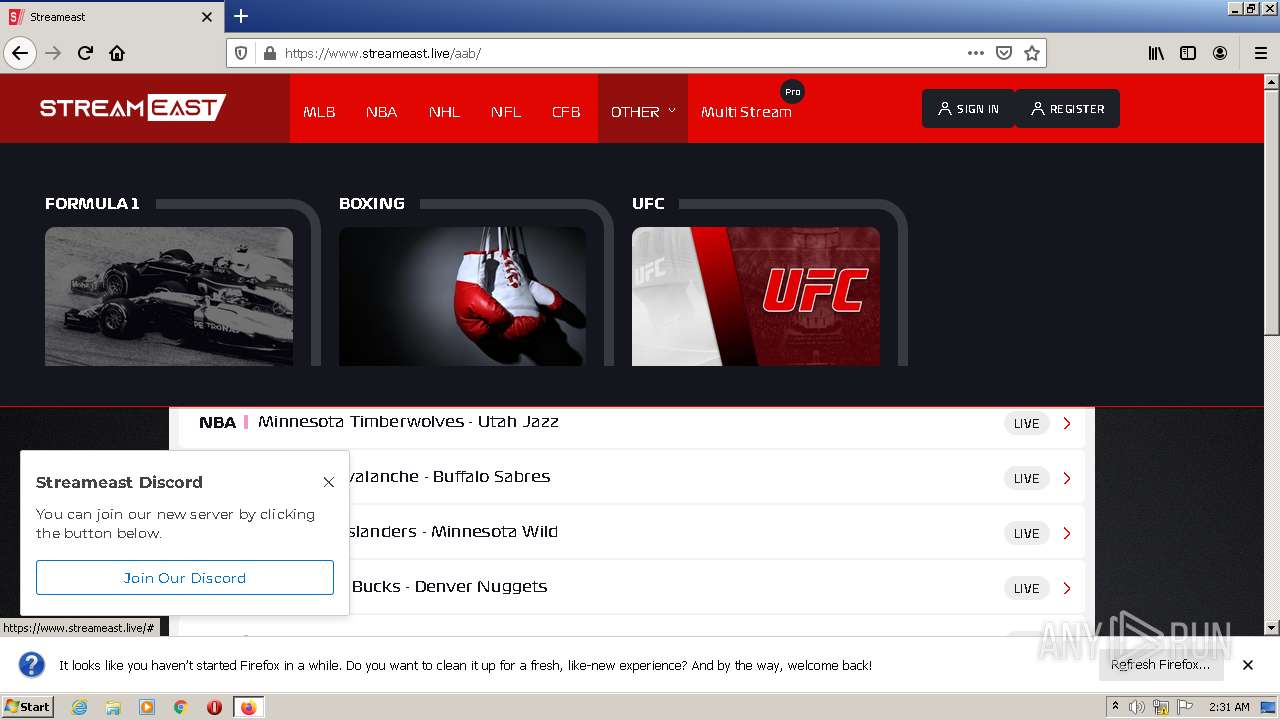
Task: Open the Formula 1 thumbnail
Action: (x=169, y=296)
